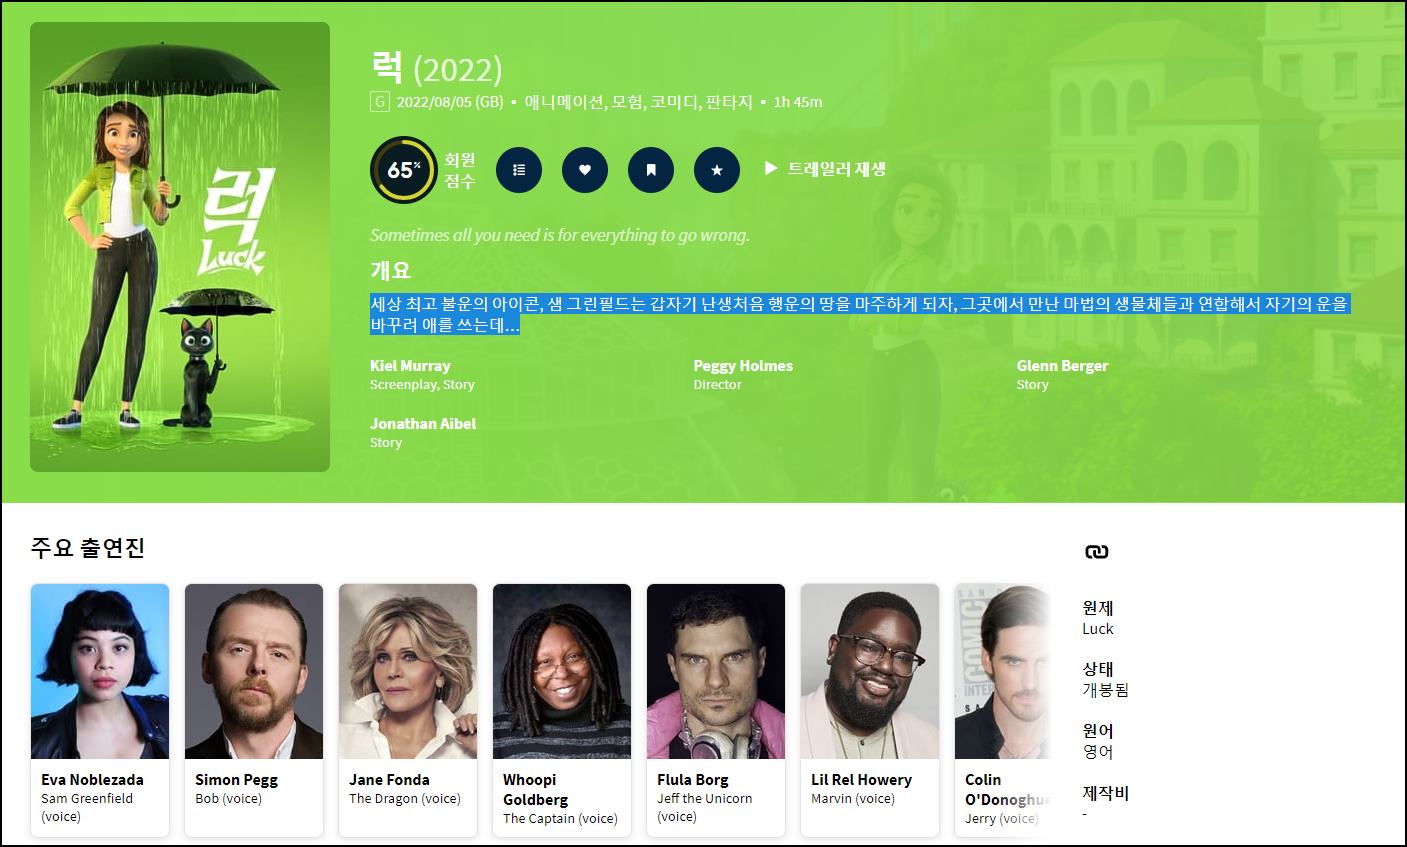Open Colin O'Donoghue's profile photo
This screenshot has height=847, width=1407.
[x=1002, y=671]
